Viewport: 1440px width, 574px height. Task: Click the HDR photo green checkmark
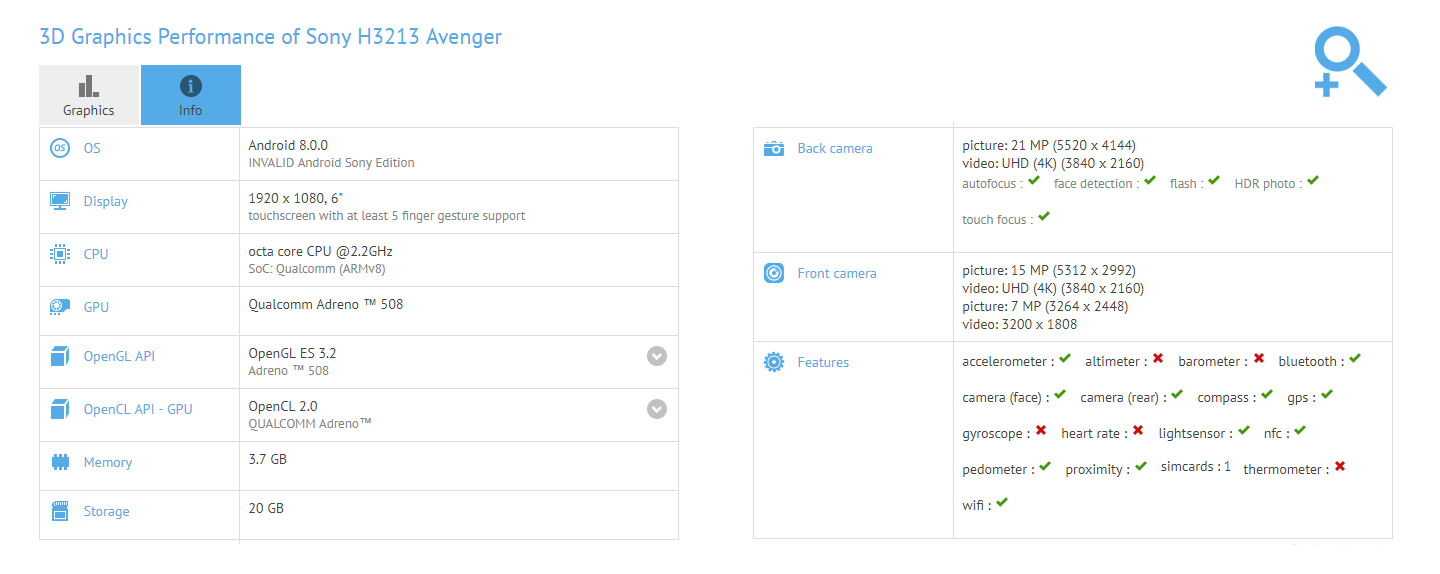[1313, 181]
